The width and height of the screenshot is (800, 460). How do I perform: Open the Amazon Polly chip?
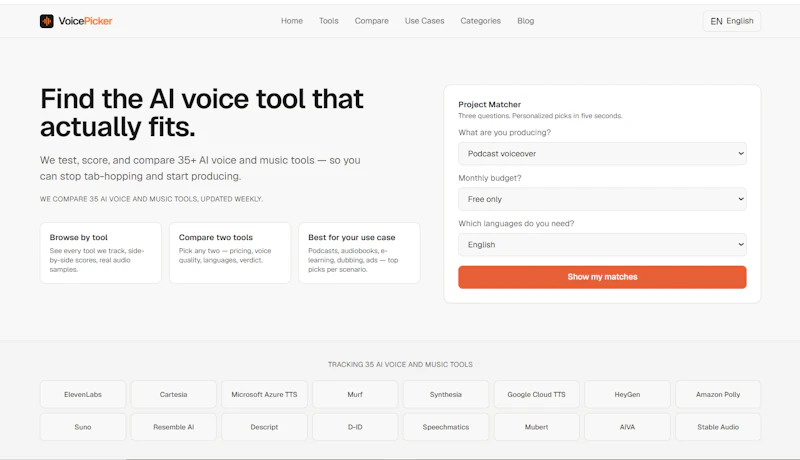coord(718,394)
